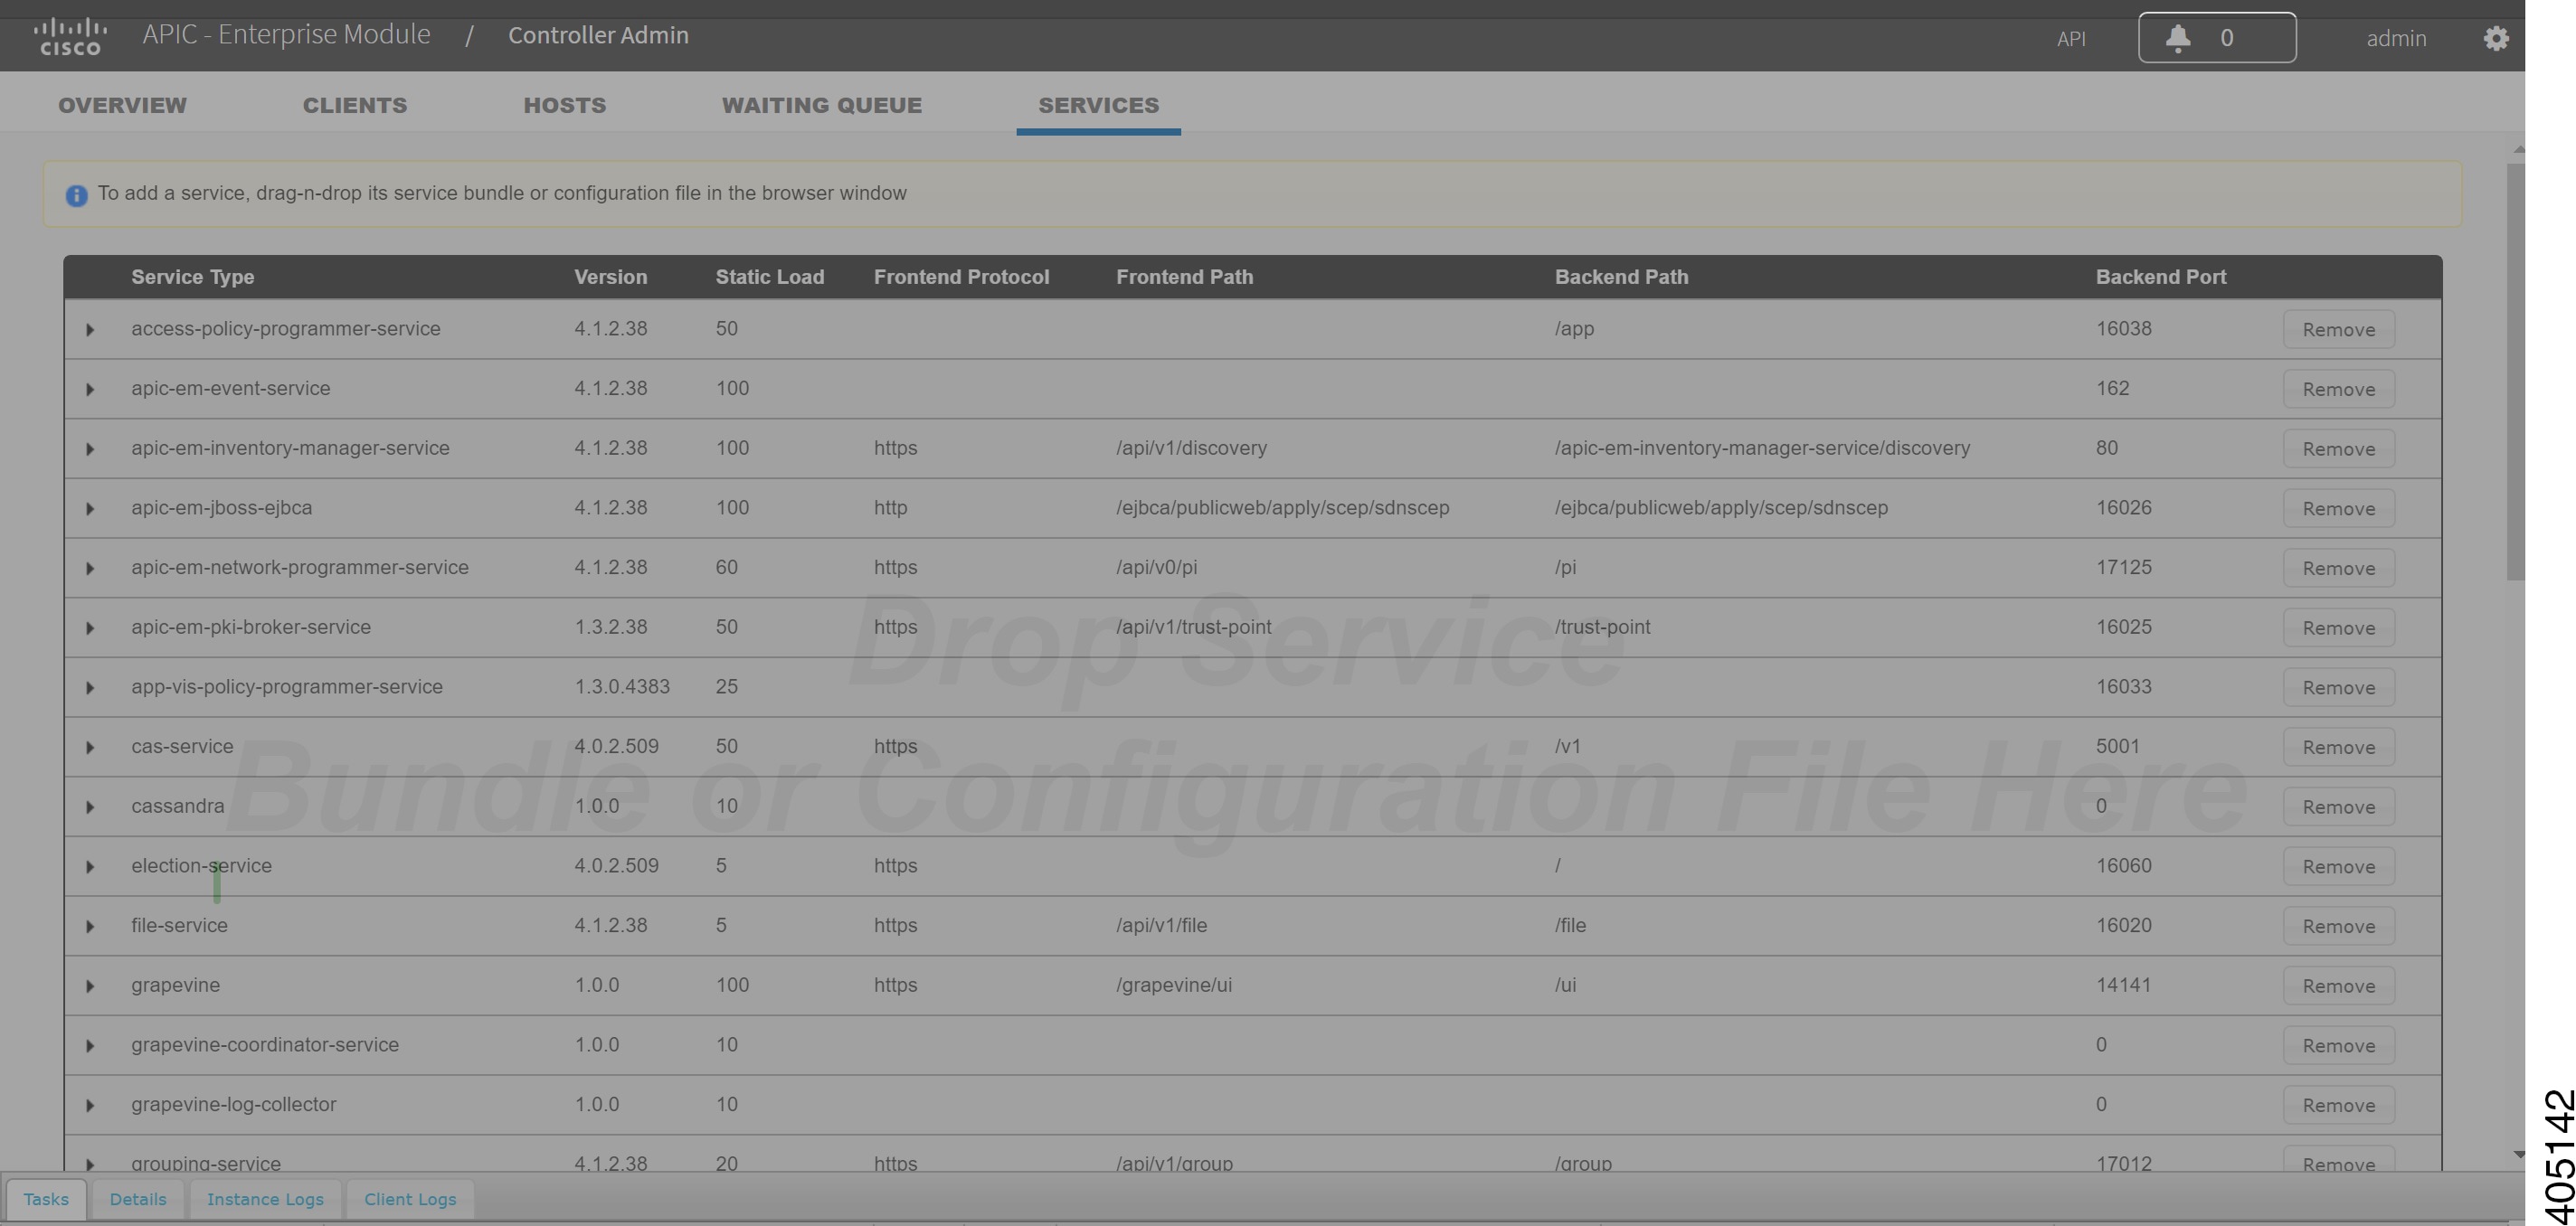2576x1226 pixels.
Task: Remove the access-policy-programmer-service
Action: click(2338, 329)
